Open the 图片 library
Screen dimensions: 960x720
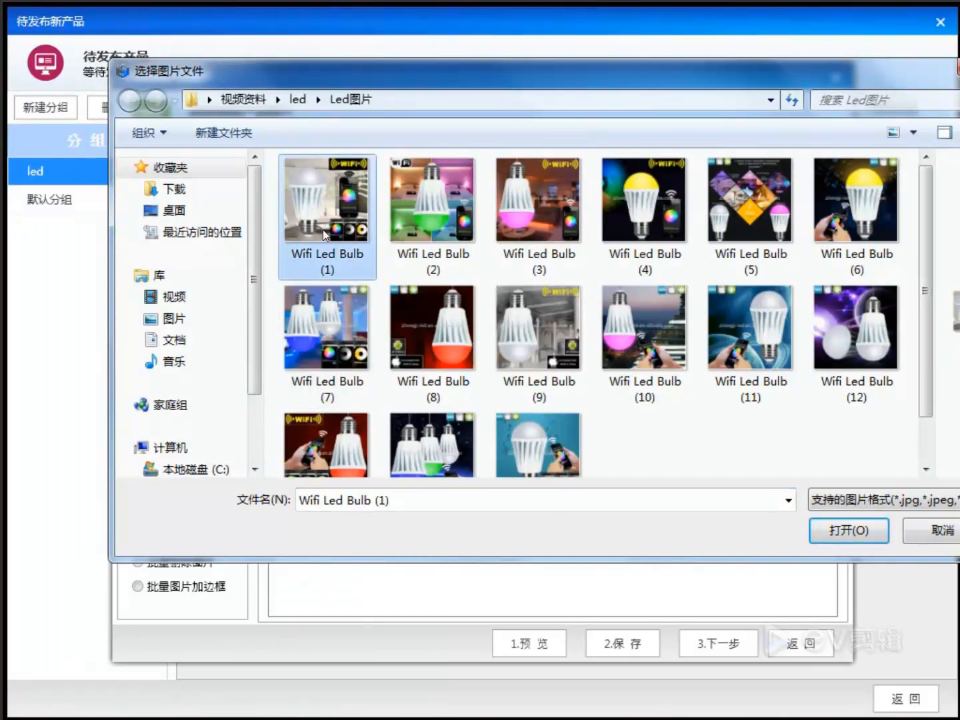click(x=164, y=318)
